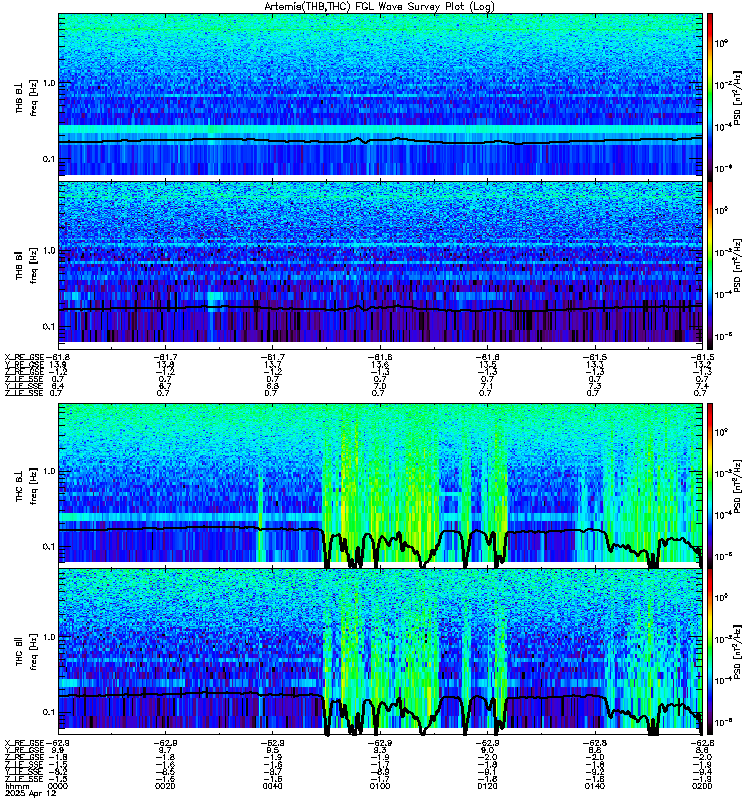The height and width of the screenshot is (800, 750).
Task: Click the '0.1' frequency tick of THB B∥ panel
Action: 49,327
